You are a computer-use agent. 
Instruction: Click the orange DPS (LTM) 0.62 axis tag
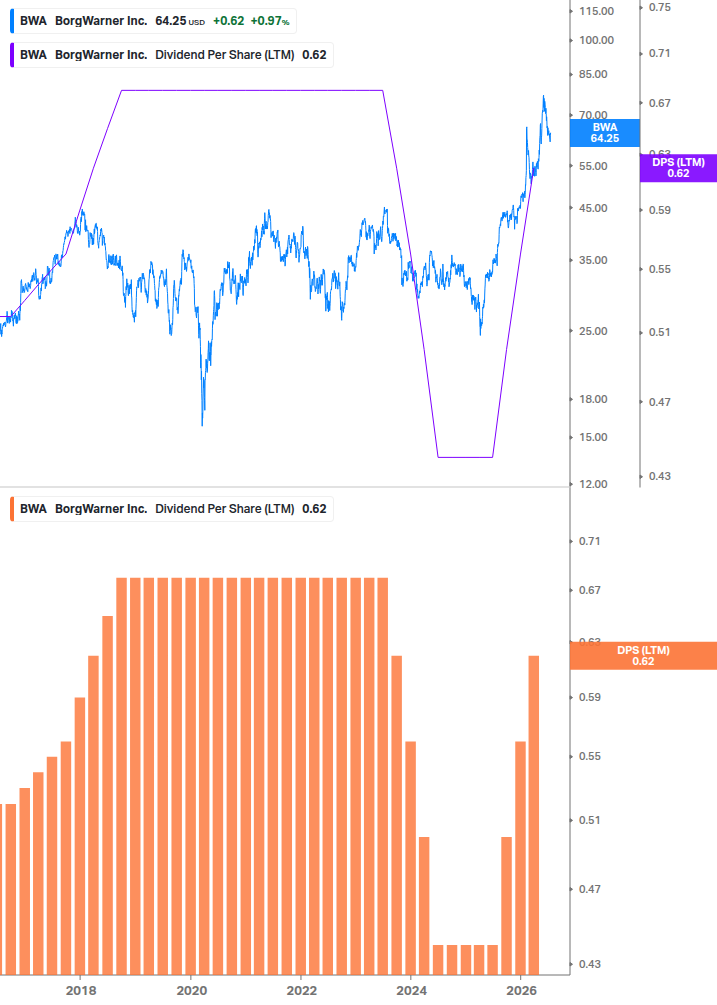(643, 656)
